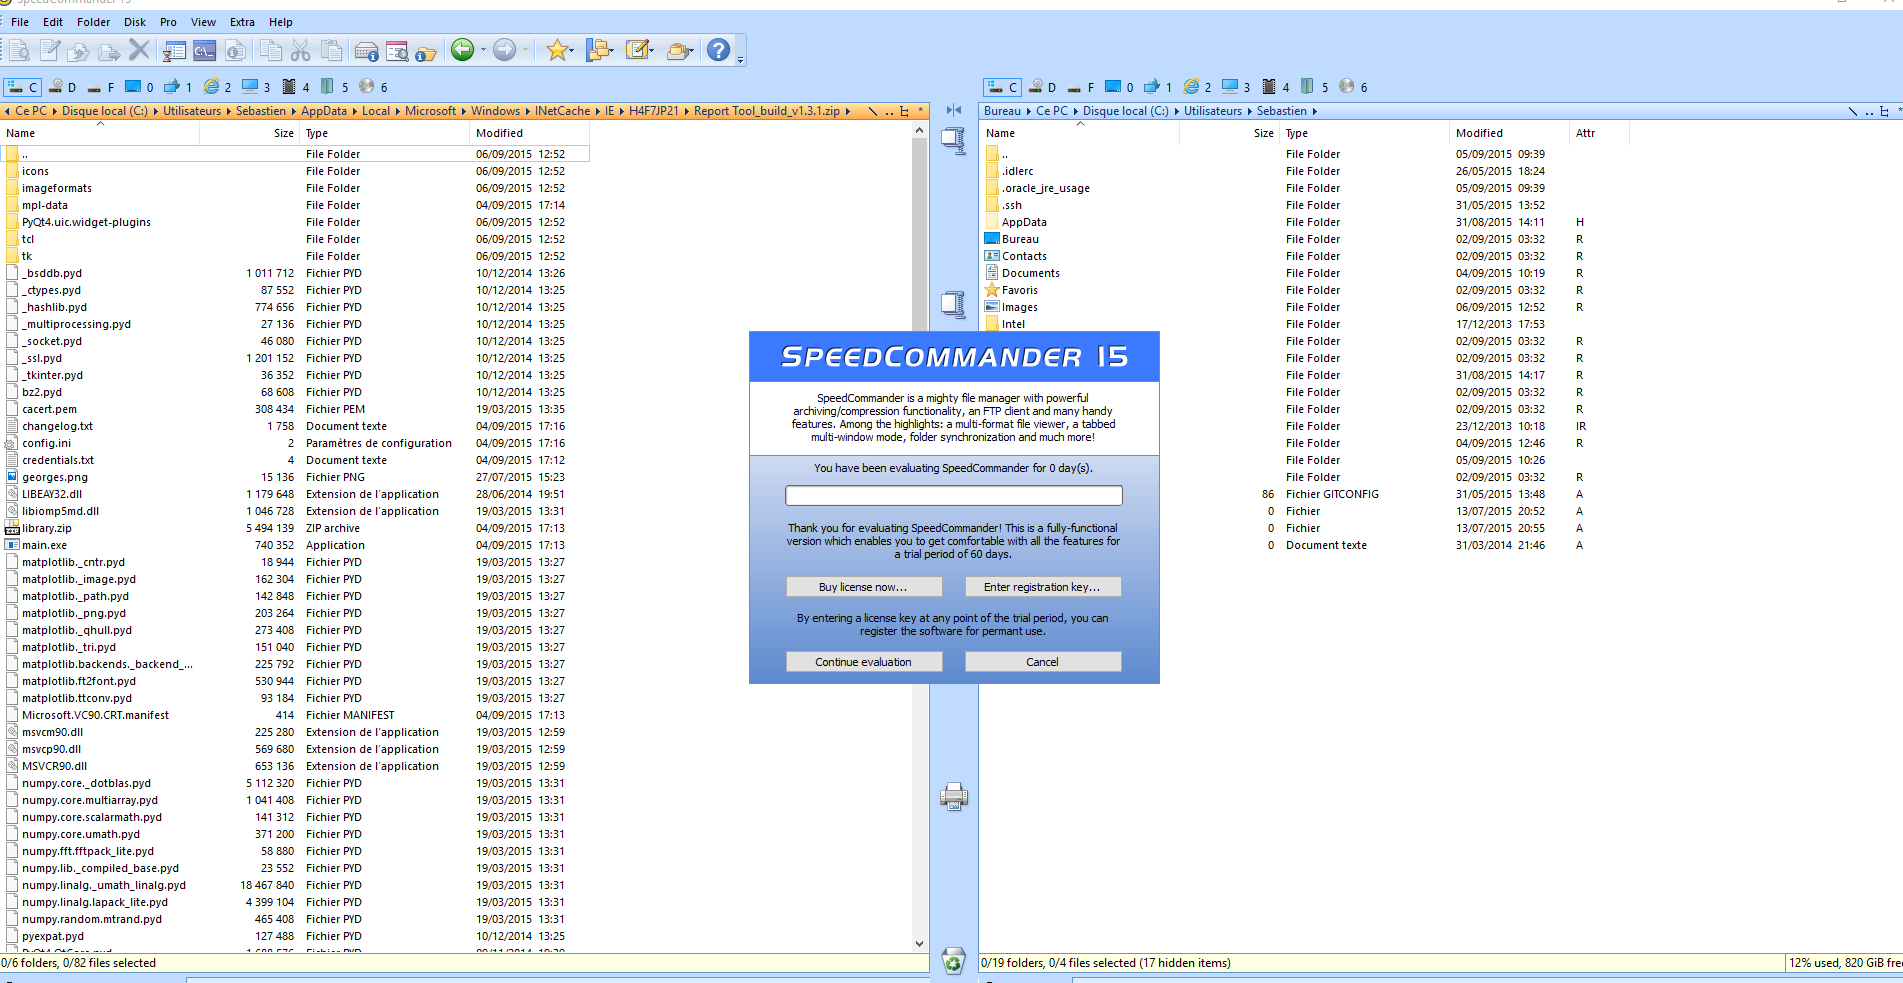The width and height of the screenshot is (1903, 983).
Task: Click the green Back arrow button
Action: pyautogui.click(x=462, y=50)
